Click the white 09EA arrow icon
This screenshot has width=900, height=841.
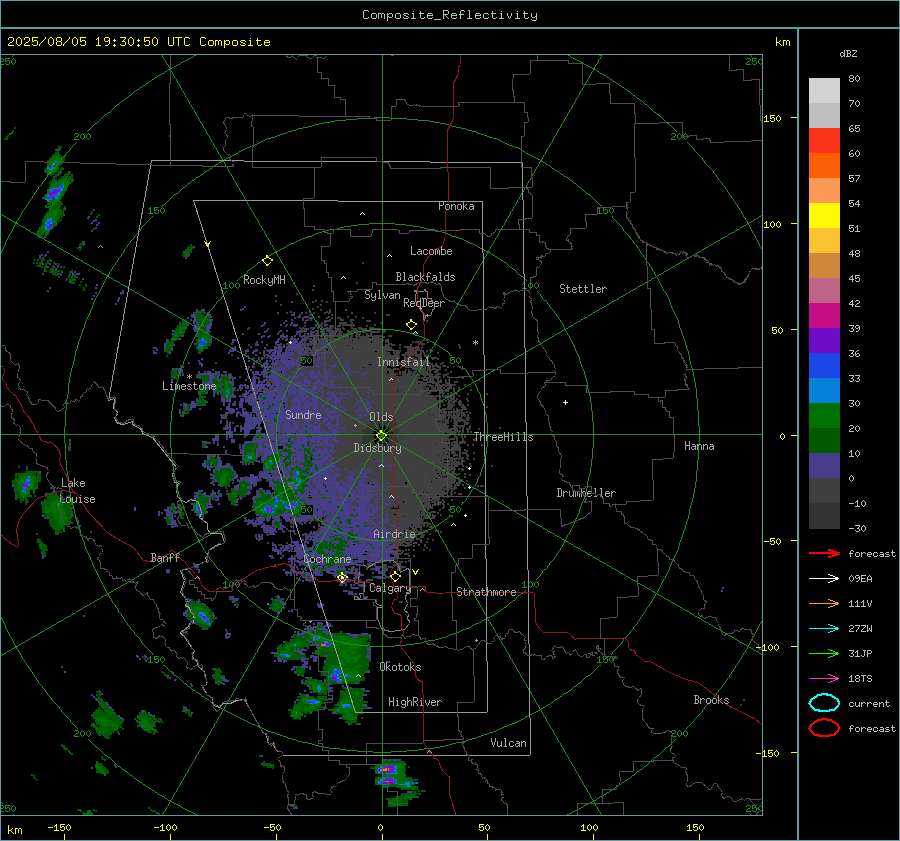click(x=824, y=578)
